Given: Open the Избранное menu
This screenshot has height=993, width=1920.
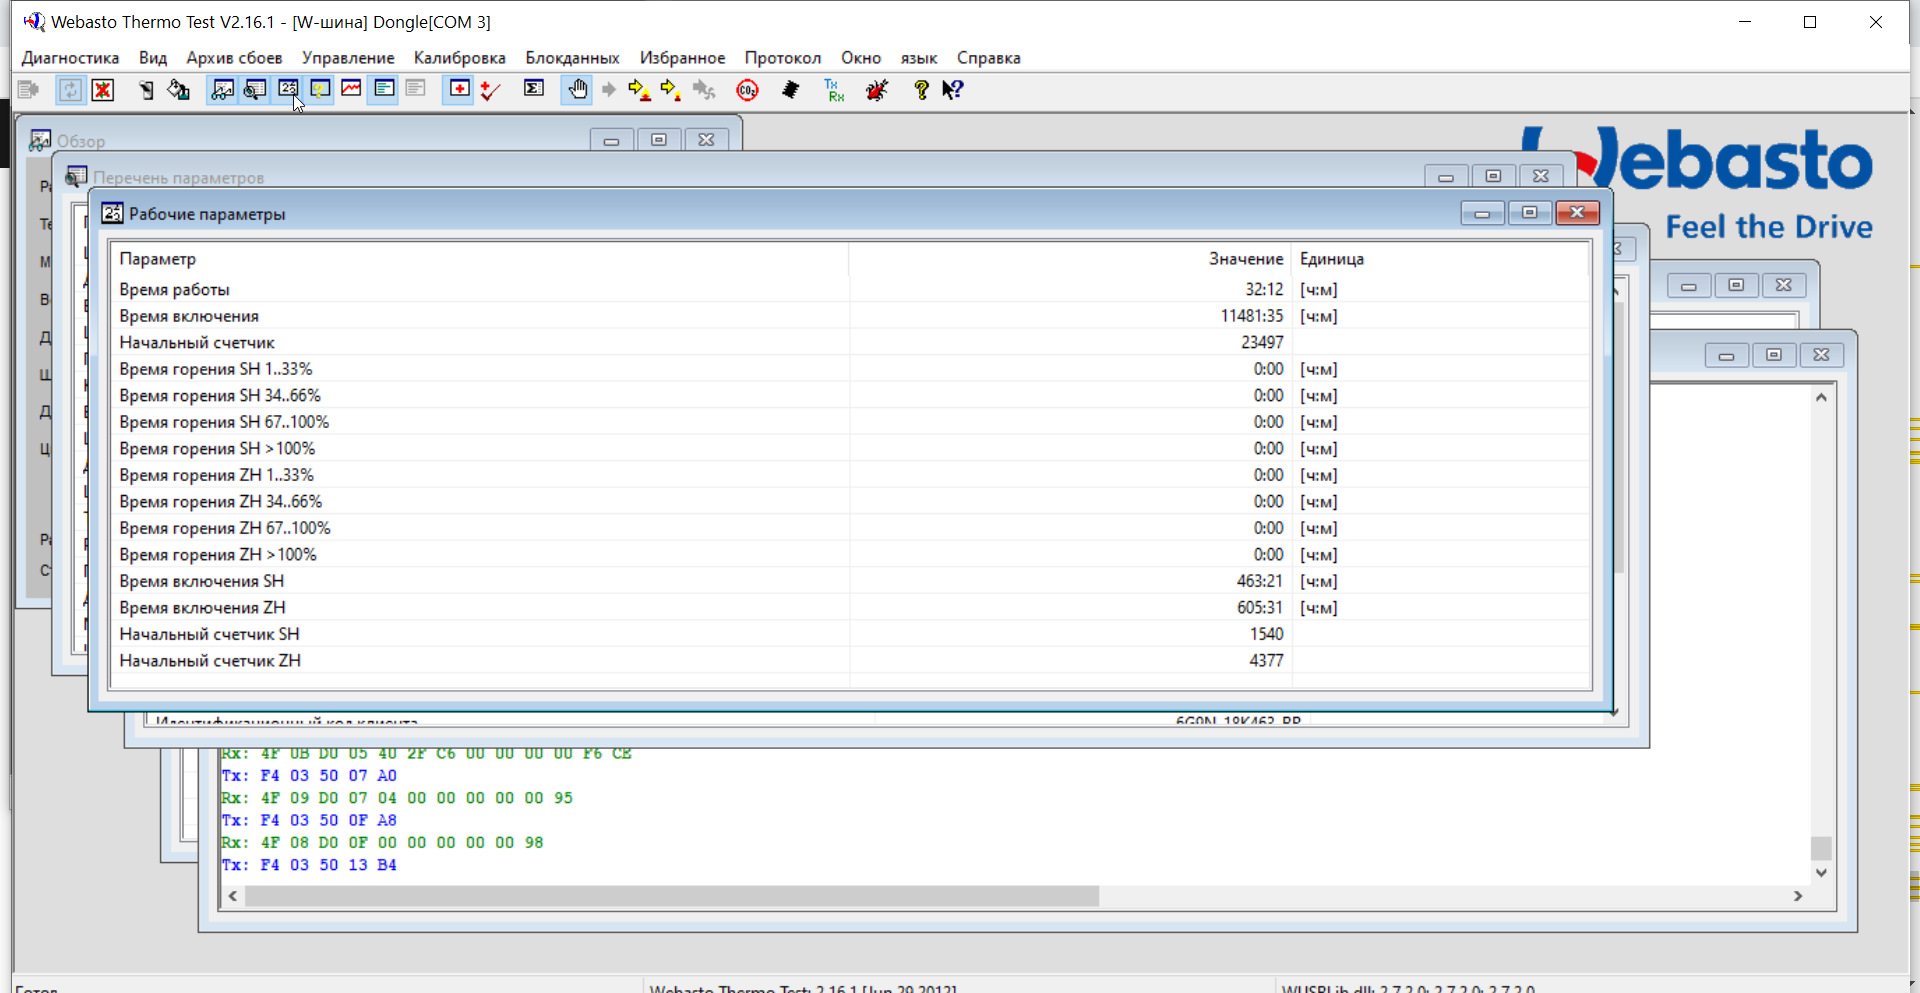Looking at the screenshot, I should coord(683,58).
